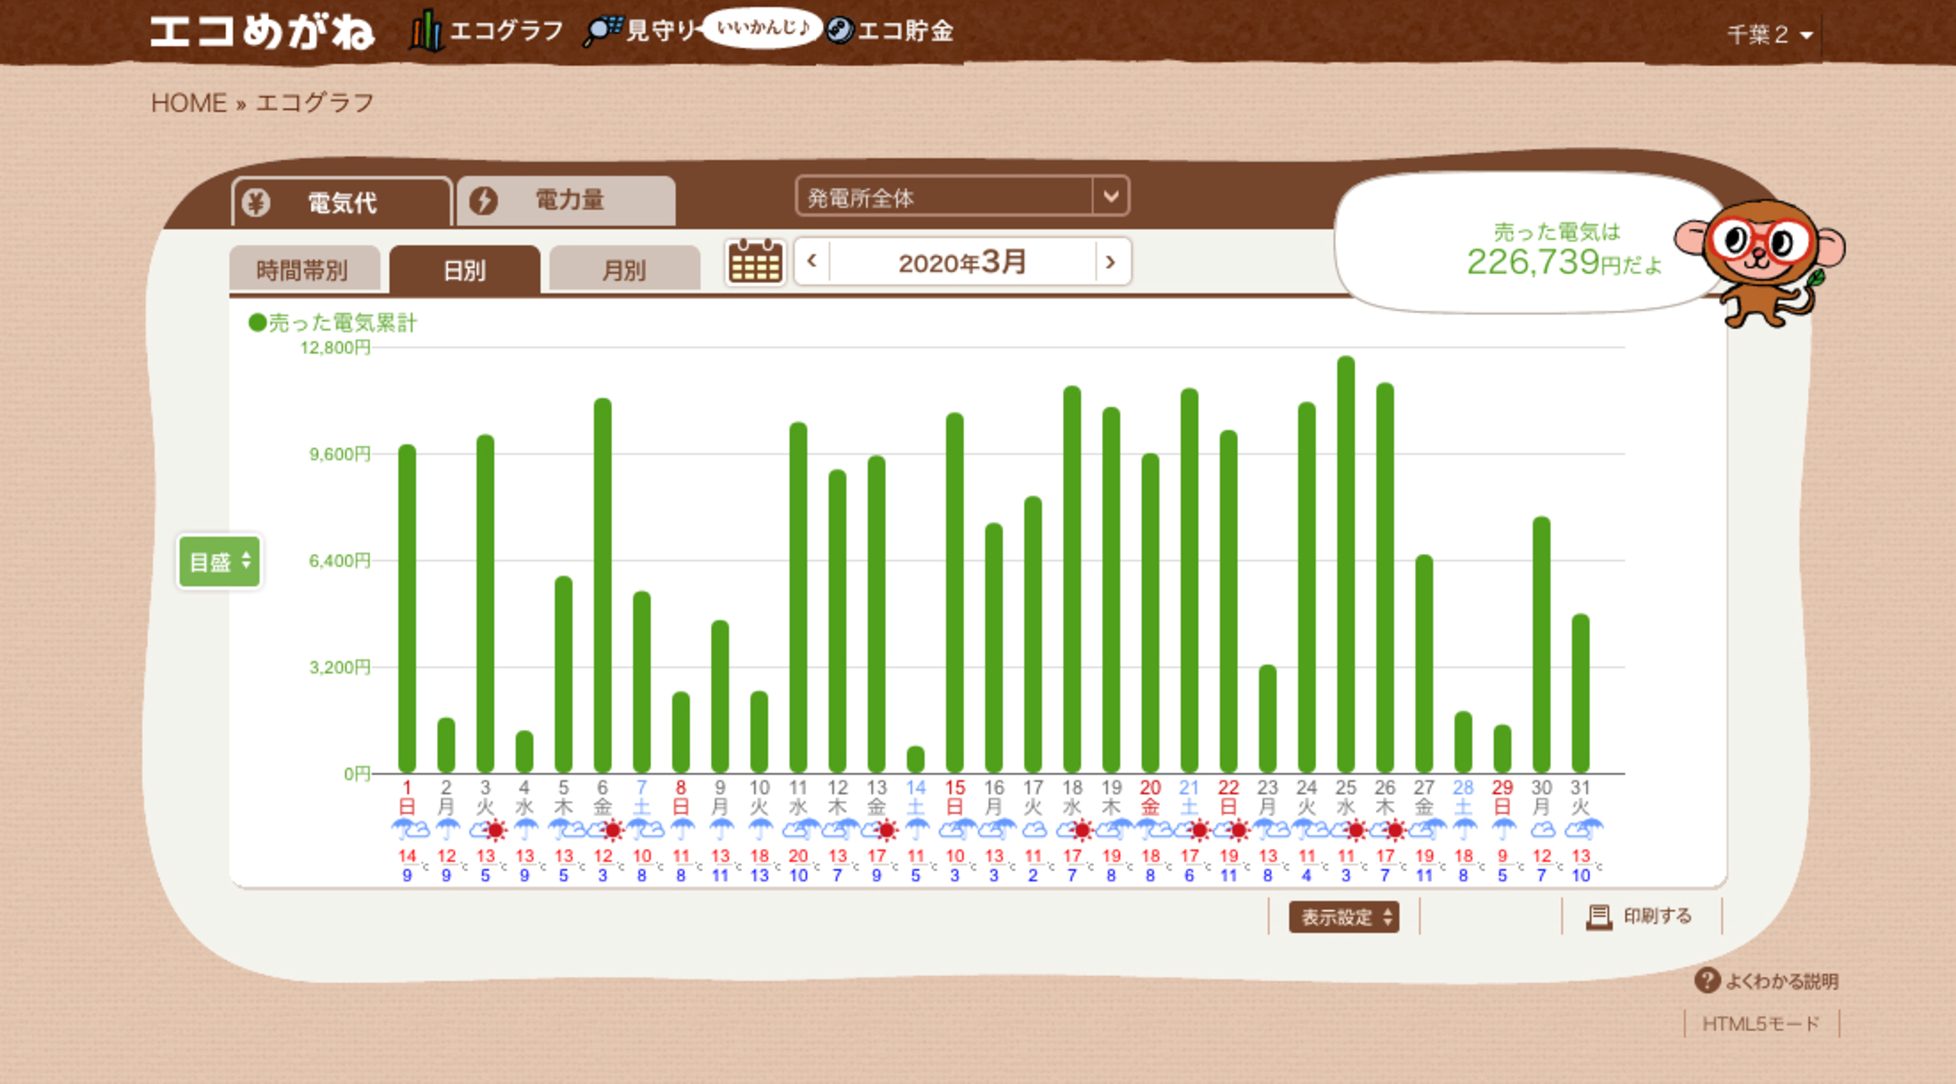1956x1084 pixels.
Task: Click the 売った電気累計 legend
Action: [x=333, y=322]
